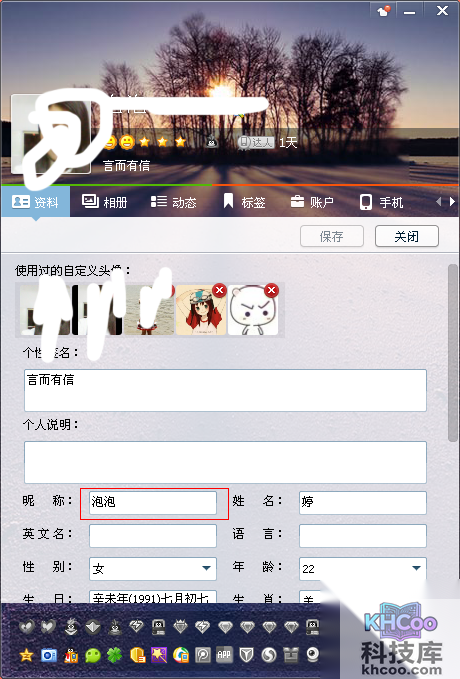The width and height of the screenshot is (460, 679).
Task: Open the 标签 tab
Action: click(x=243, y=202)
